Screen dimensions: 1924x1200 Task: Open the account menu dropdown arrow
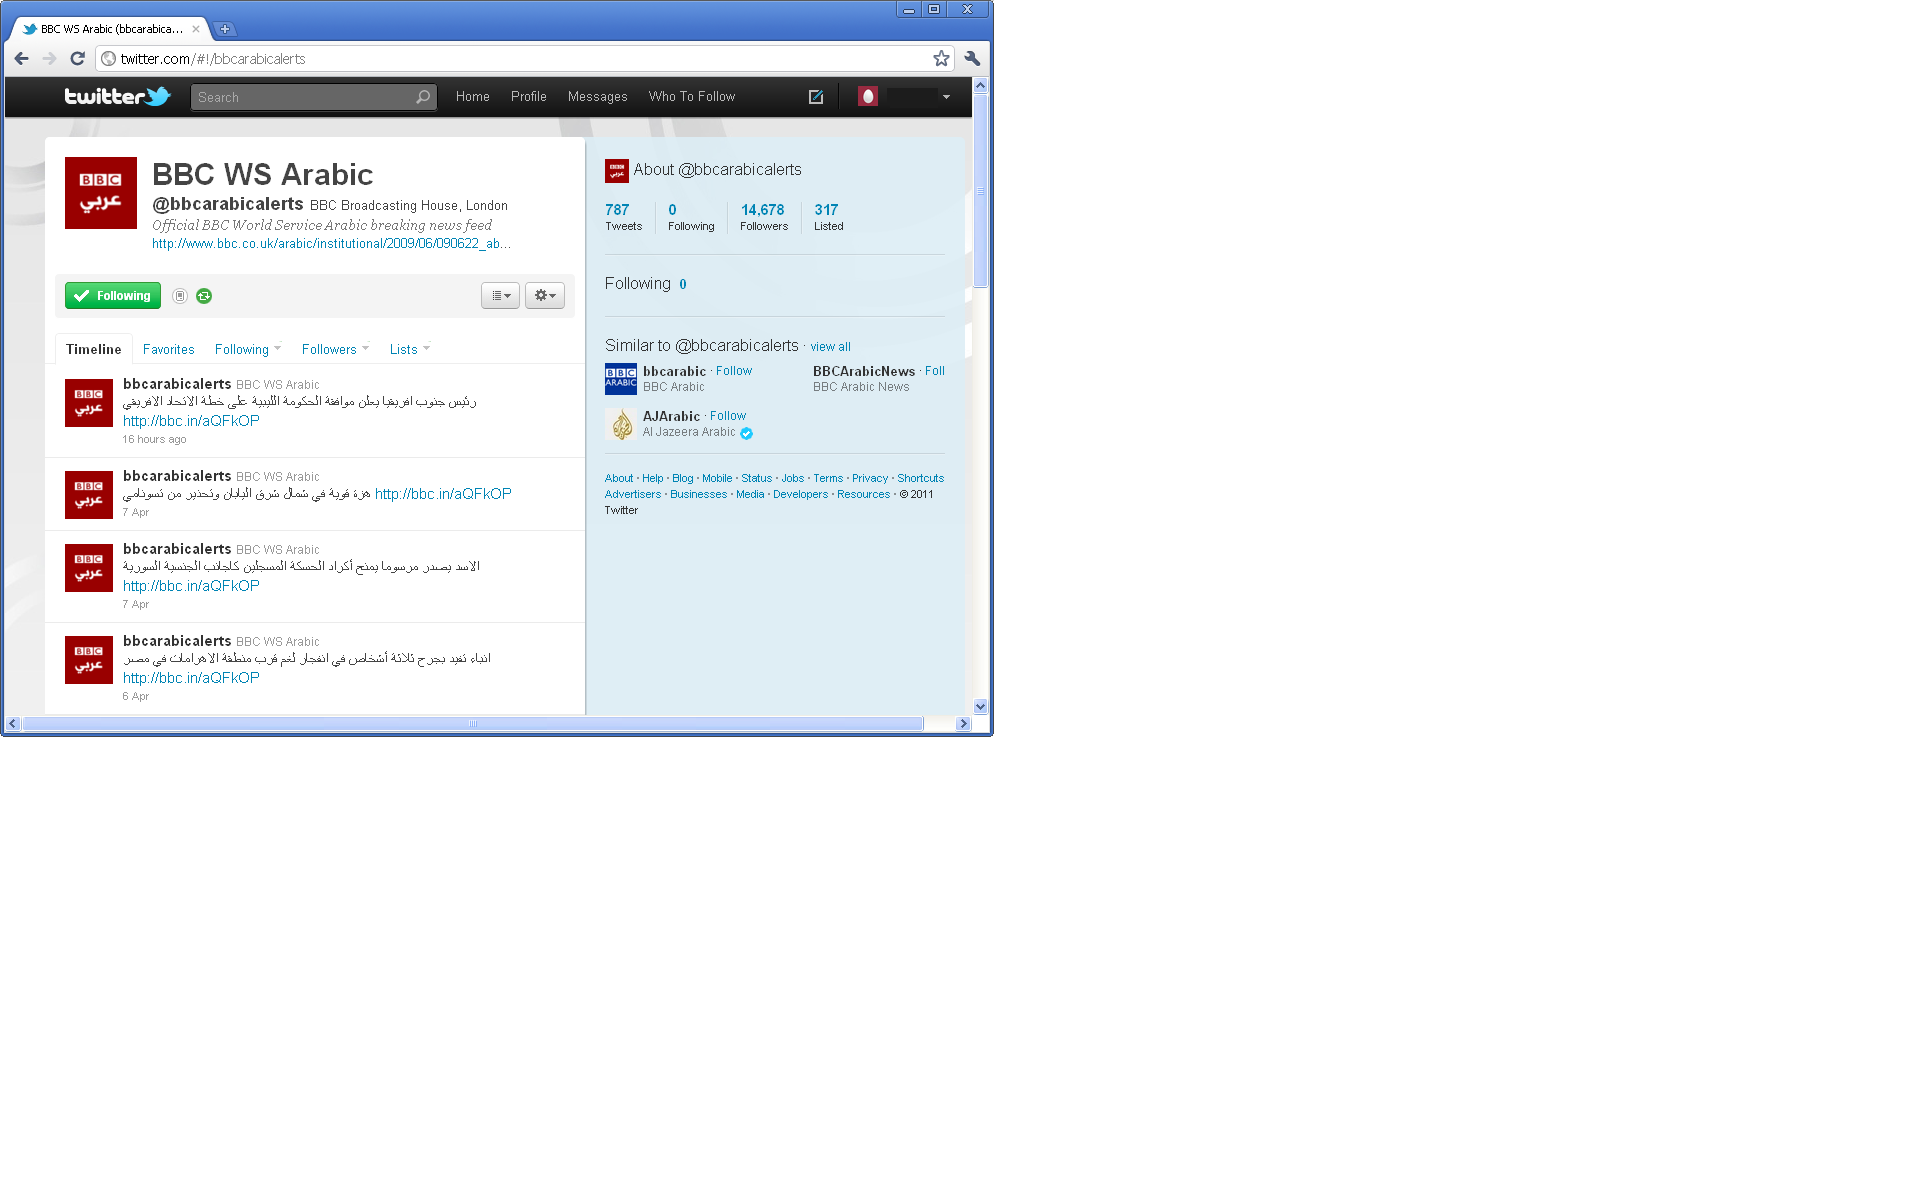[x=946, y=97]
